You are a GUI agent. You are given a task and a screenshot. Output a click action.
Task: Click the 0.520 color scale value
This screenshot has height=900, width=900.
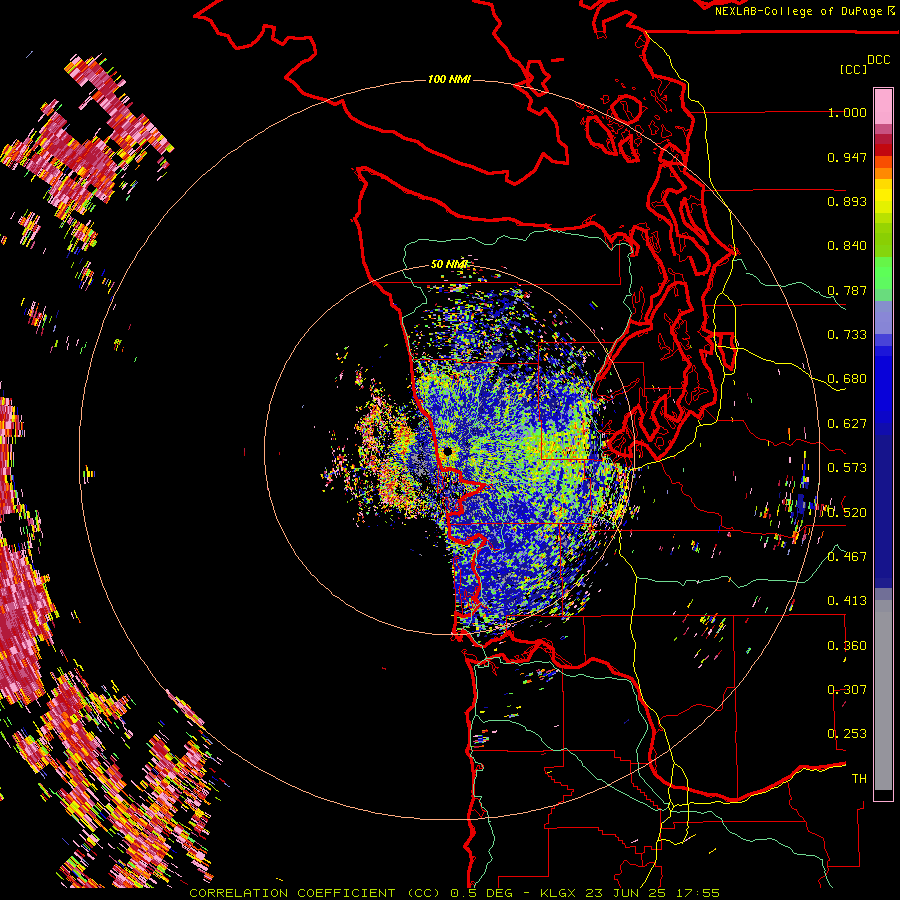point(847,513)
